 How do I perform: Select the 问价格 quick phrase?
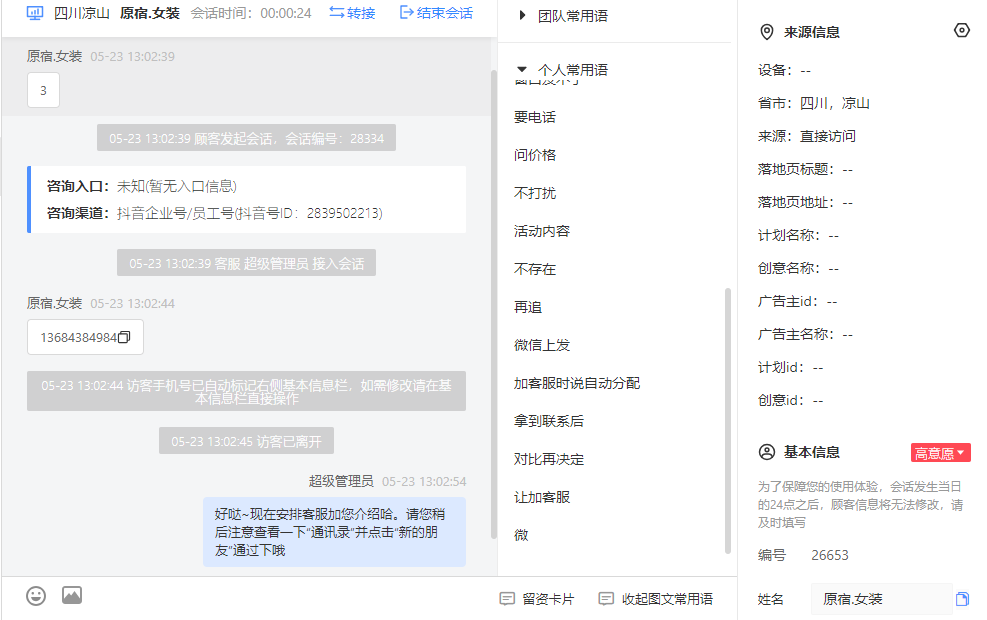535,155
